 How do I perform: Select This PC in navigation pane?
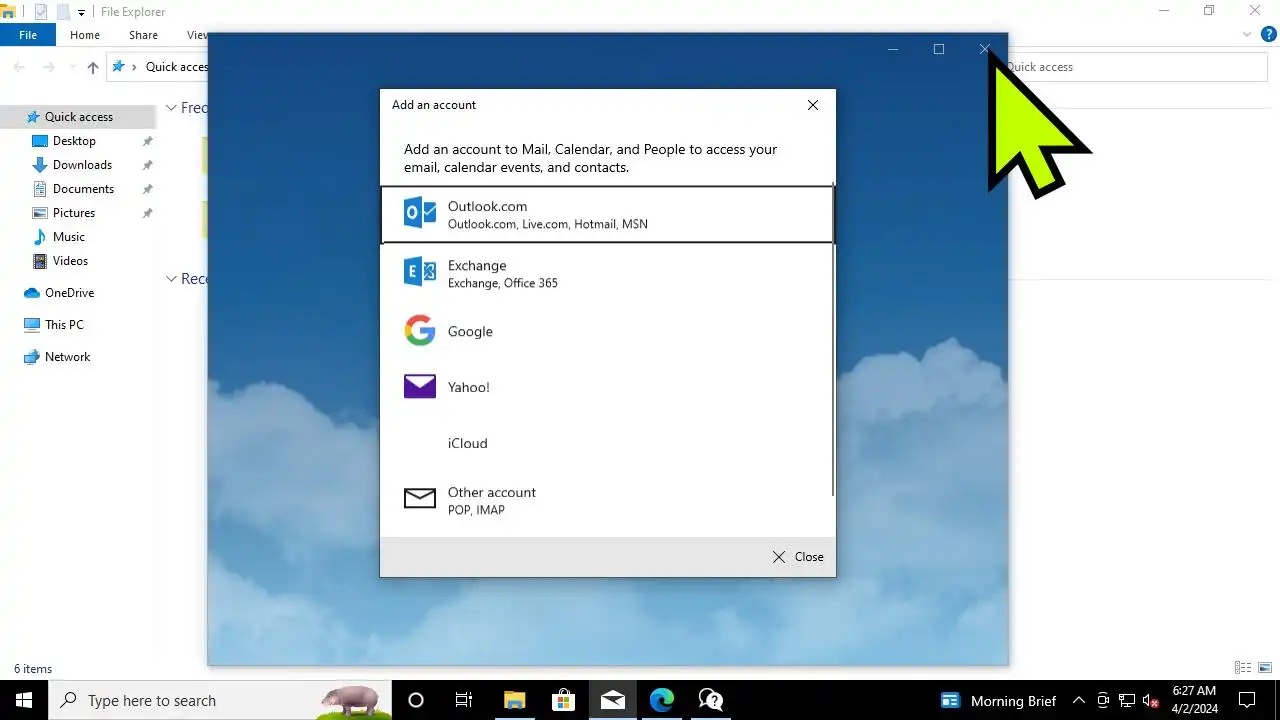pos(64,325)
